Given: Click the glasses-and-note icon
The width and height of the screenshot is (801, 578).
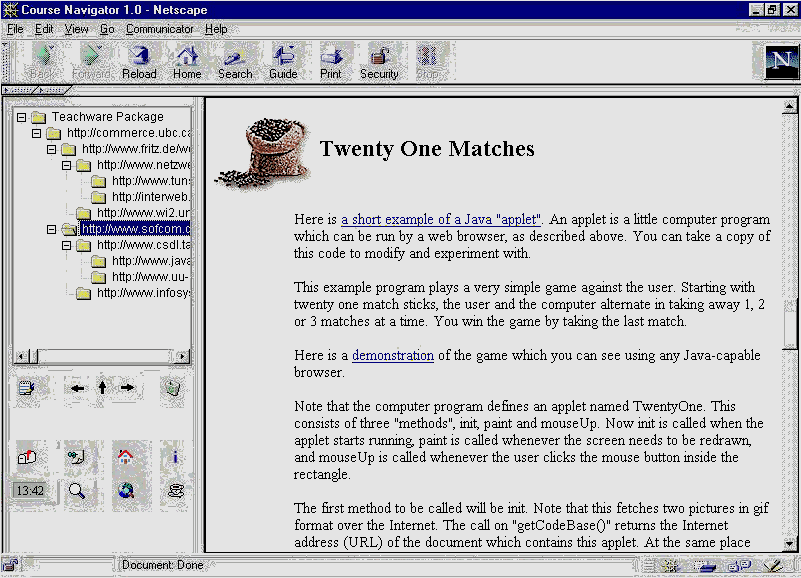Looking at the screenshot, I should click(77, 456).
